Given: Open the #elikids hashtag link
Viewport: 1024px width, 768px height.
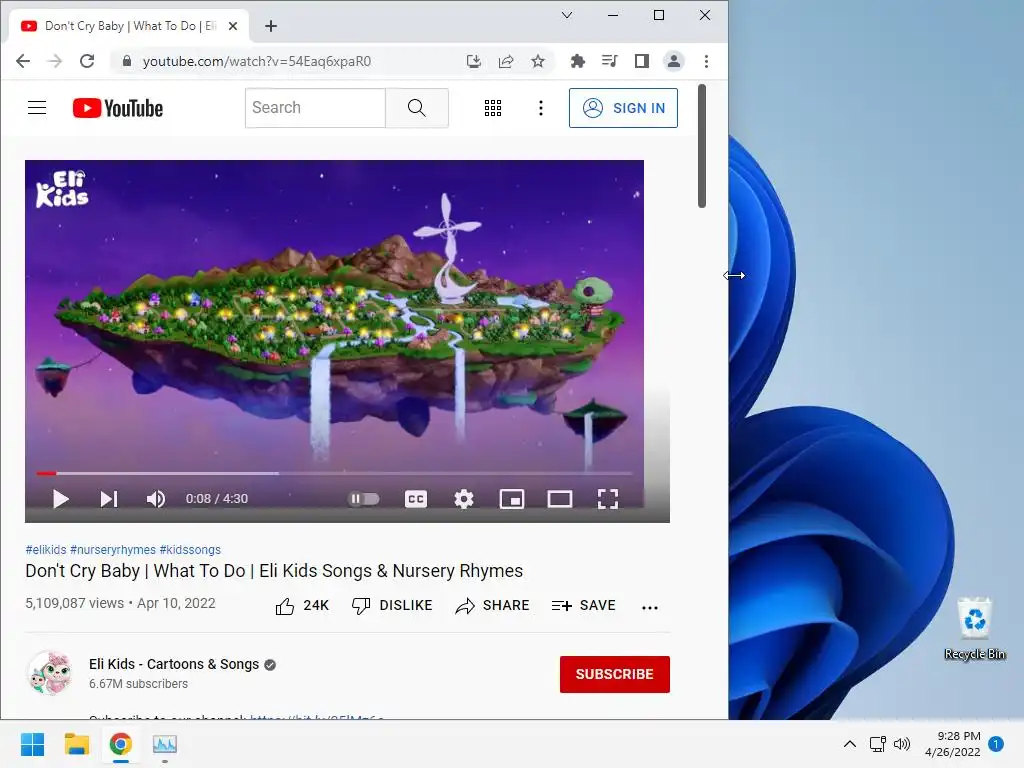Looking at the screenshot, I should click(x=46, y=550).
